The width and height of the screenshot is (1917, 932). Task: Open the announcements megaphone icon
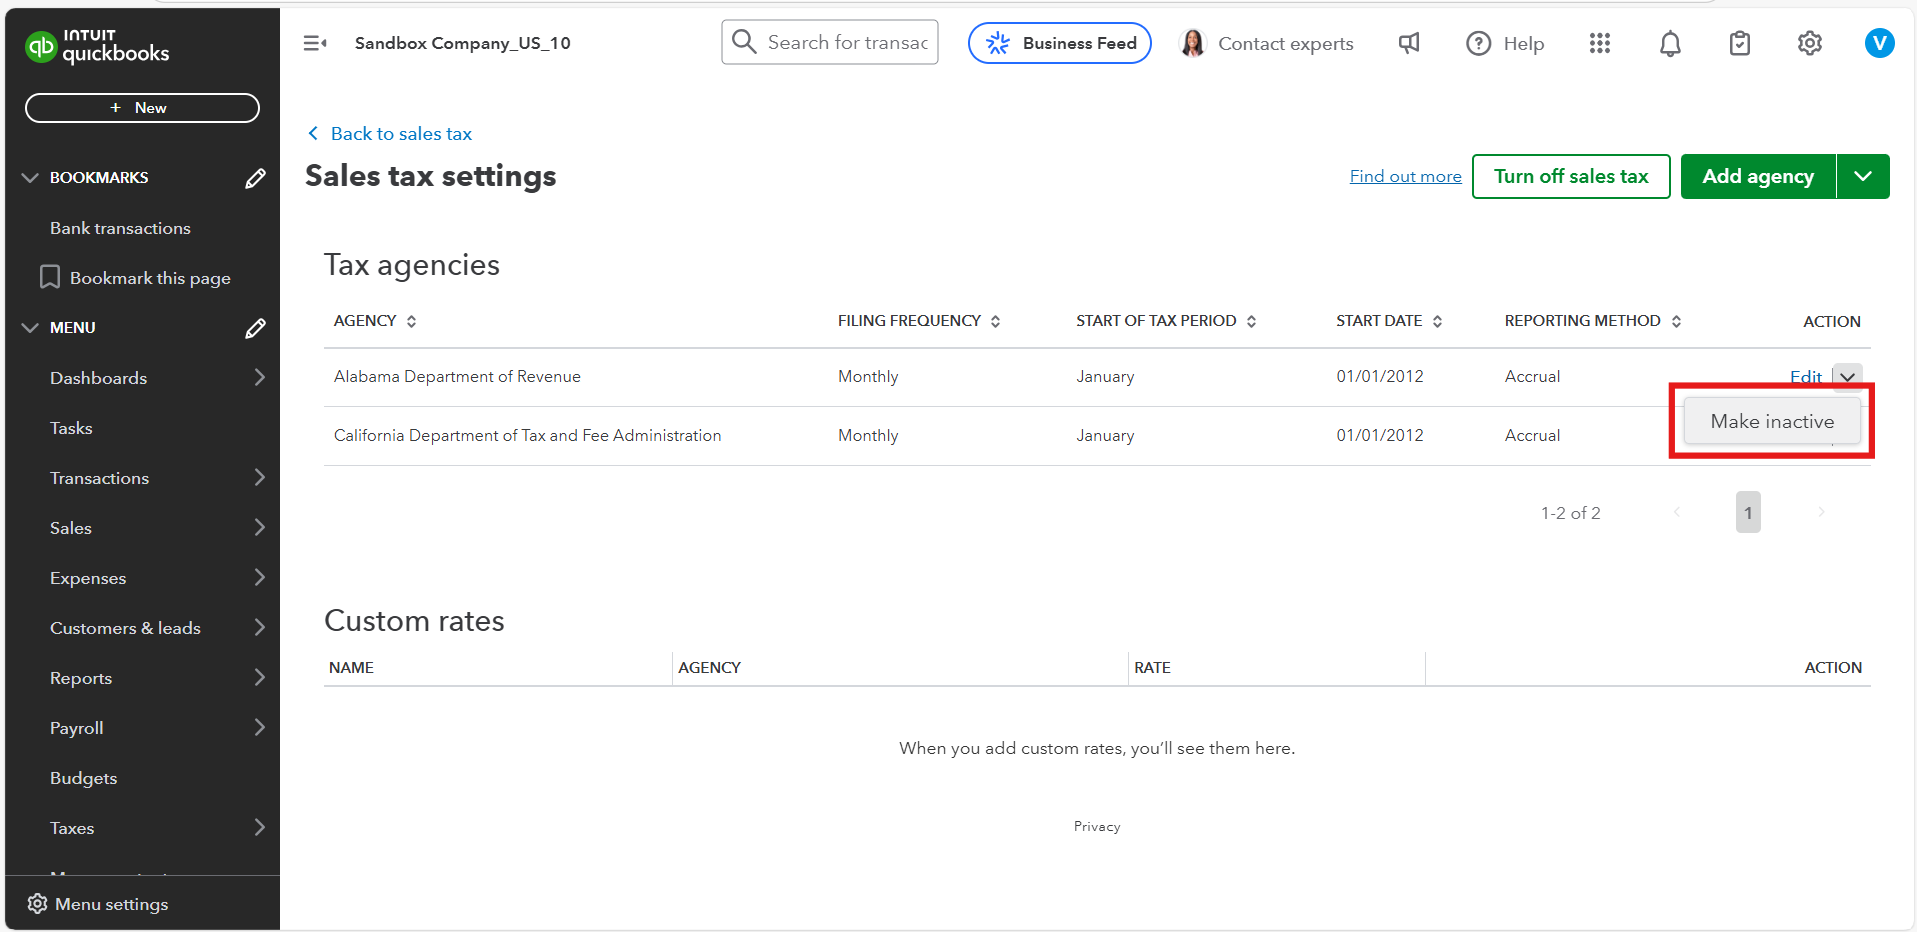point(1409,43)
